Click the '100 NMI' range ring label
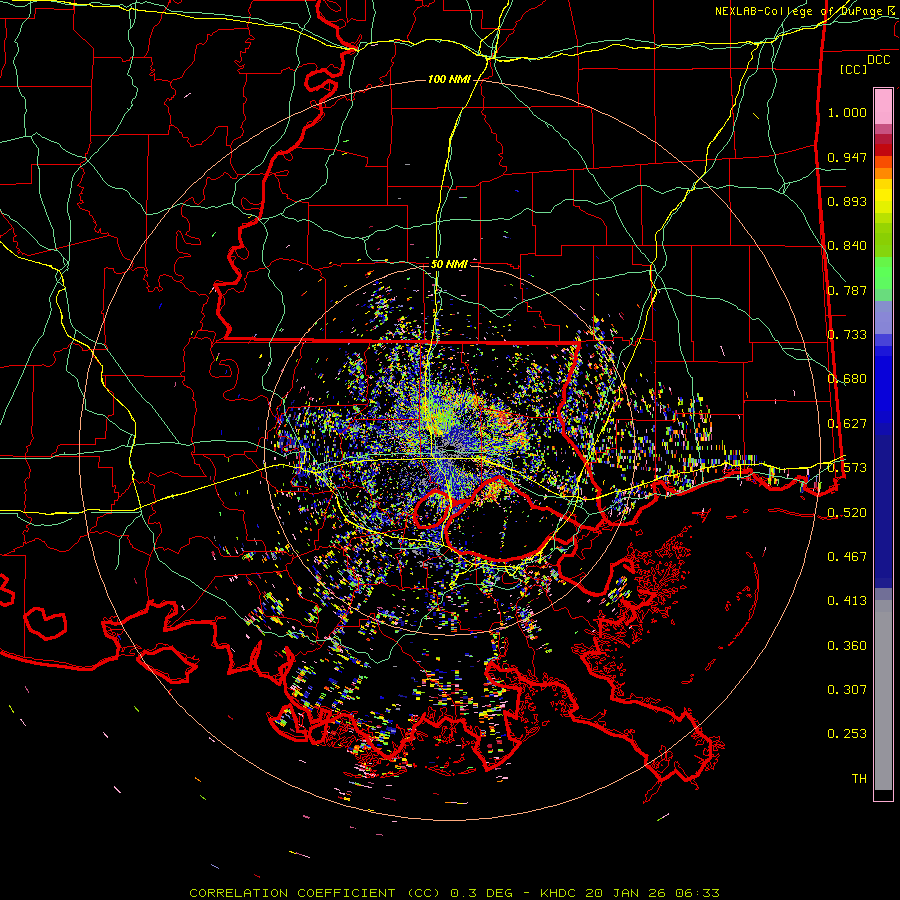 (449, 79)
